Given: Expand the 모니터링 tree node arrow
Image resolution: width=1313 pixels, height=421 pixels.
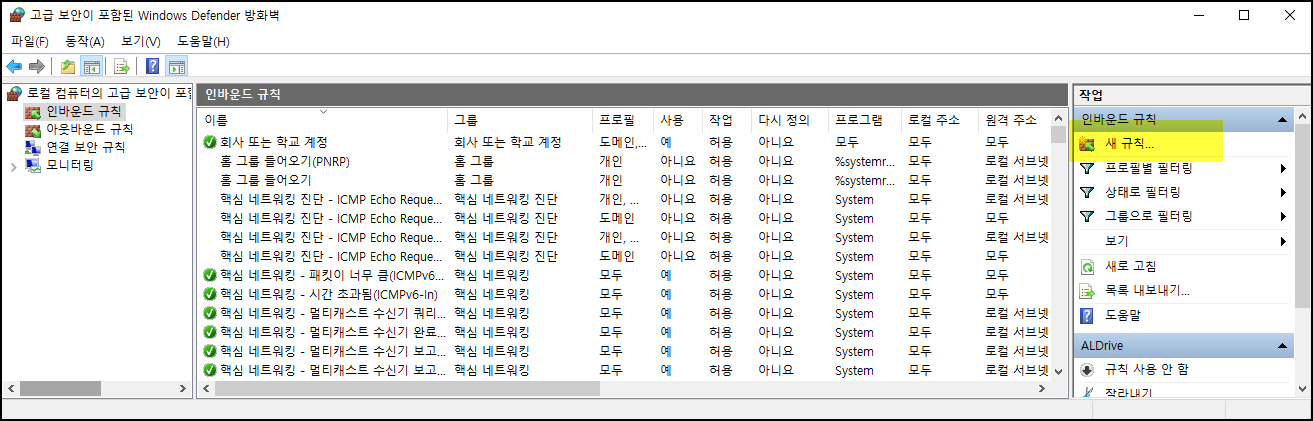Looking at the screenshot, I should (13, 165).
